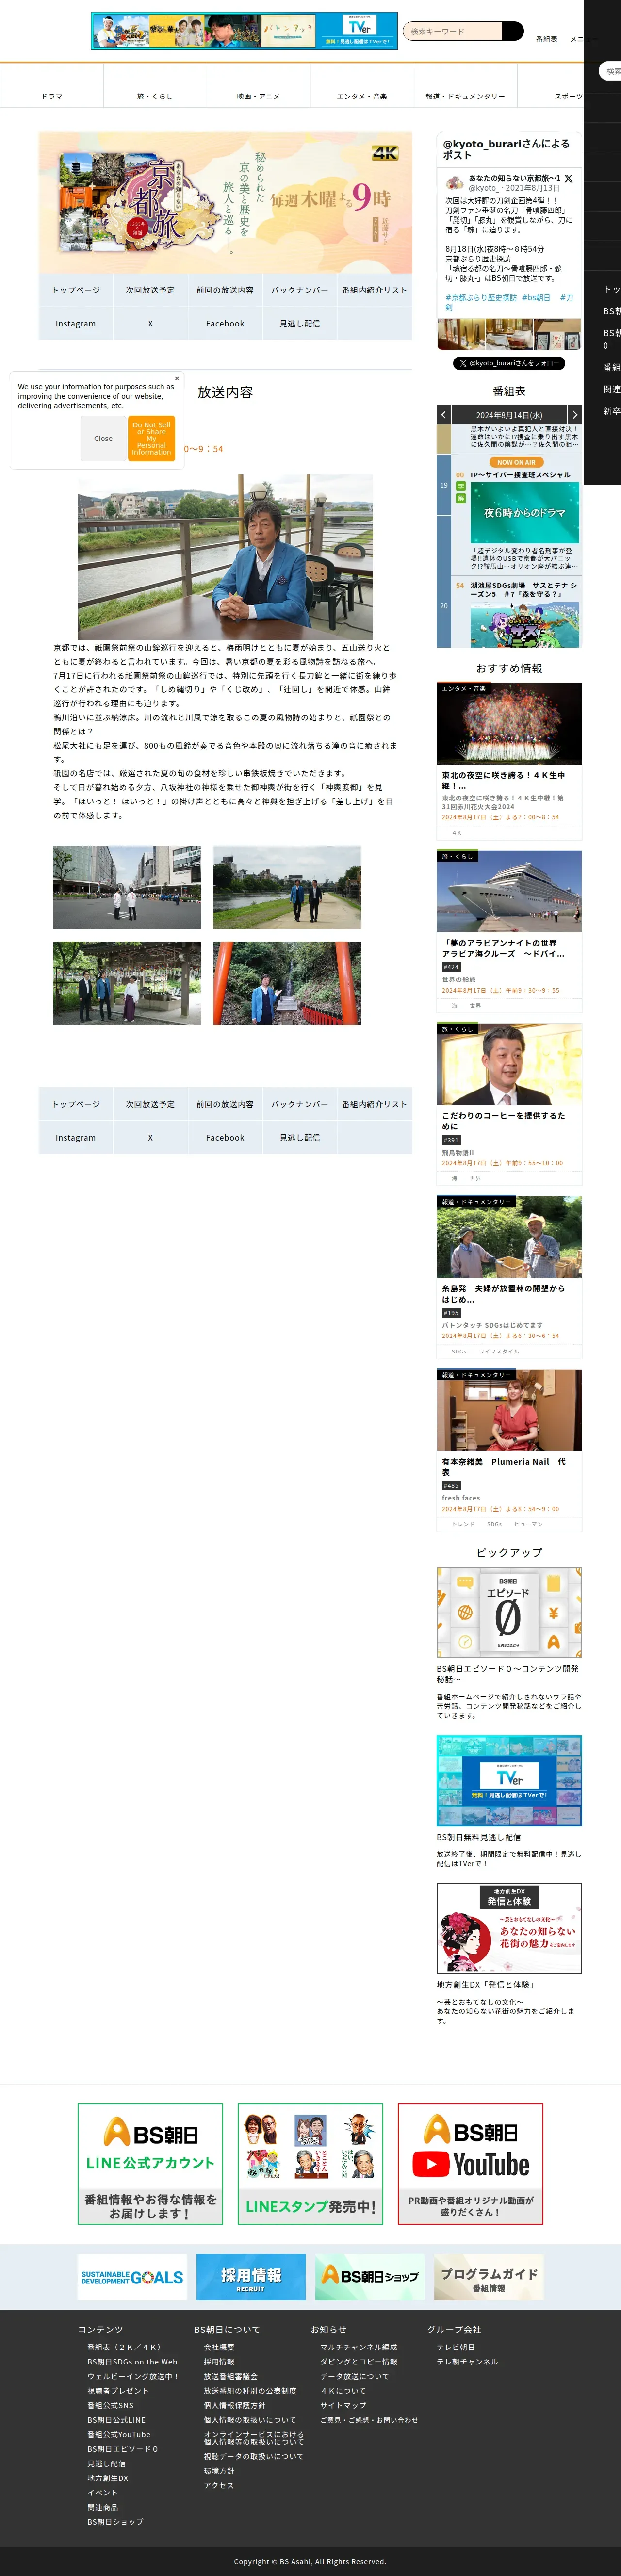The width and height of the screenshot is (621, 2576).
Task: Click the 4K badge on the 京都旅 banner
Action: click(x=385, y=153)
